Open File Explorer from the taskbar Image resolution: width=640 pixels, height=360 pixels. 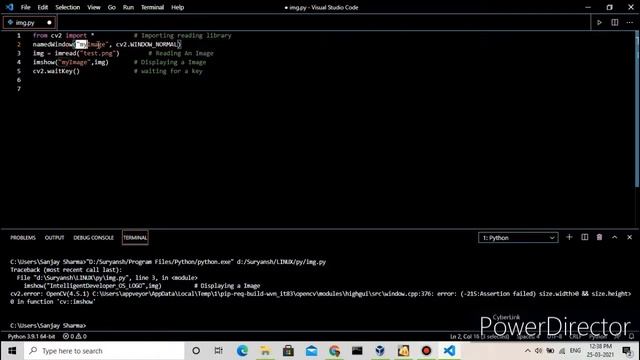(x=265, y=351)
